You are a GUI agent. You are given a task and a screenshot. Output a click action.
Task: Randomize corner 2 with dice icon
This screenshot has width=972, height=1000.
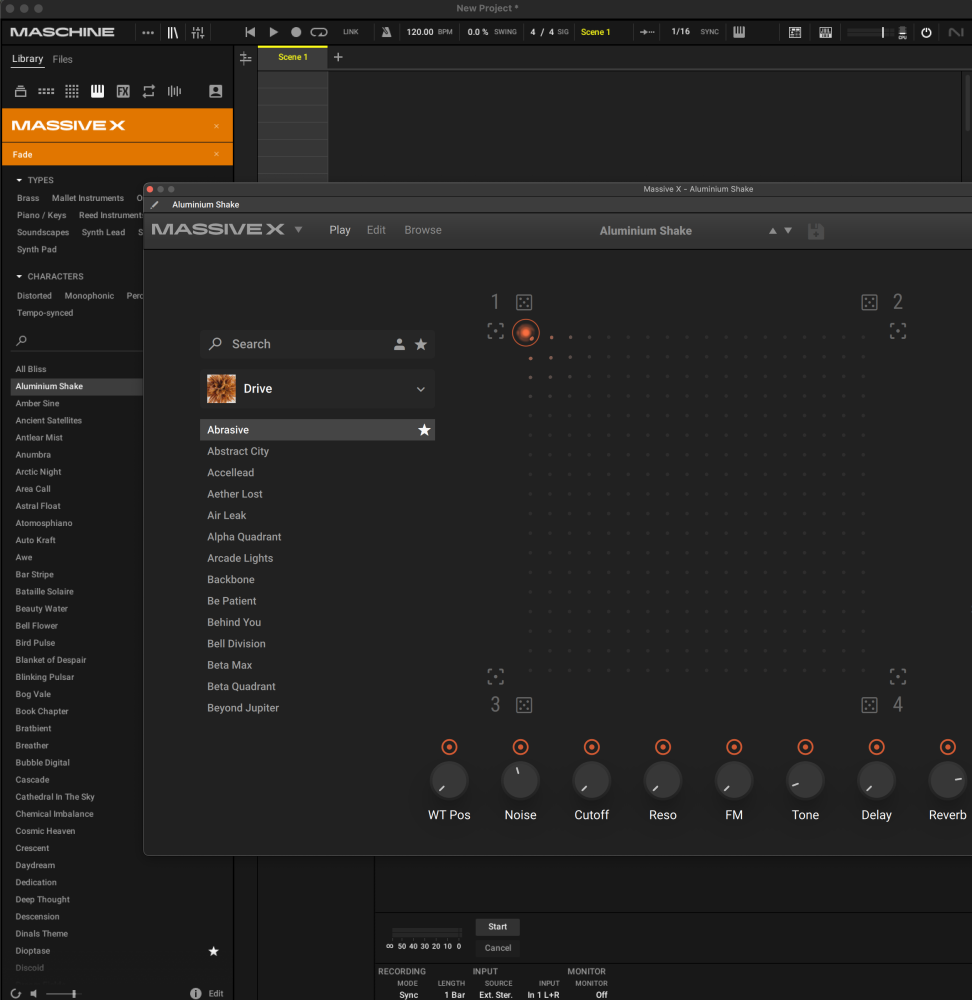pos(869,302)
